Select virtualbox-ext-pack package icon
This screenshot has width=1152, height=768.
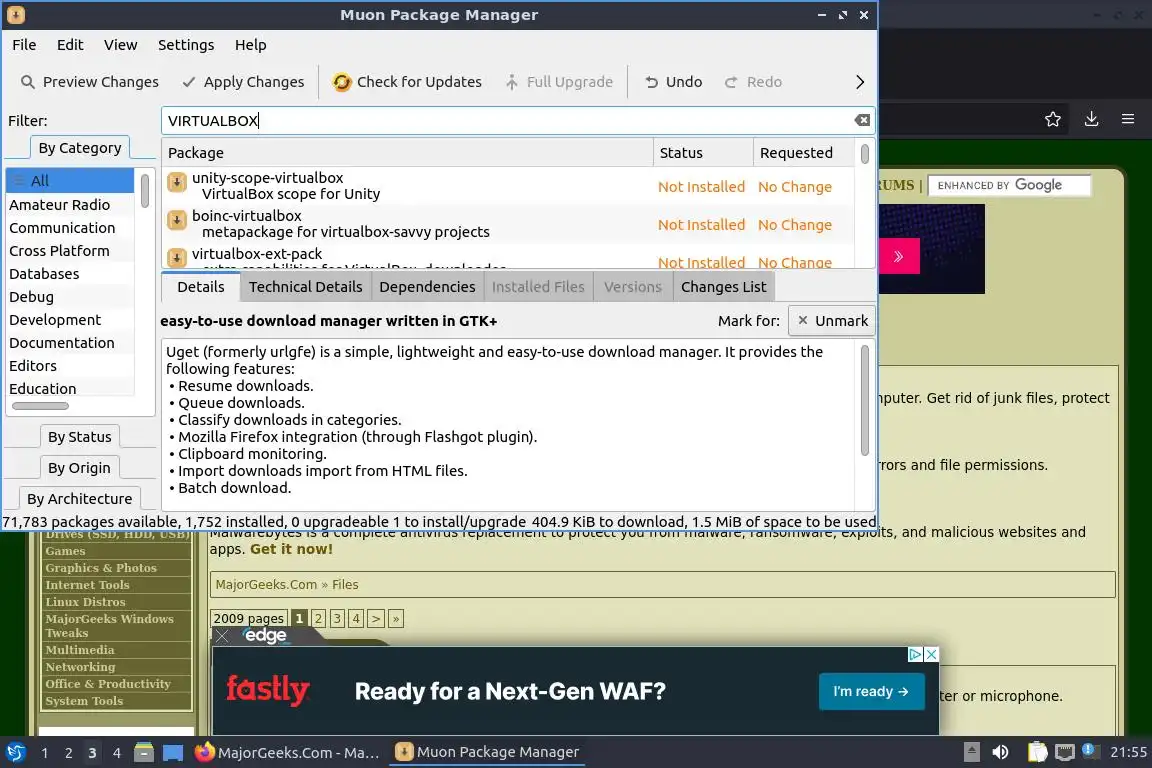(176, 257)
